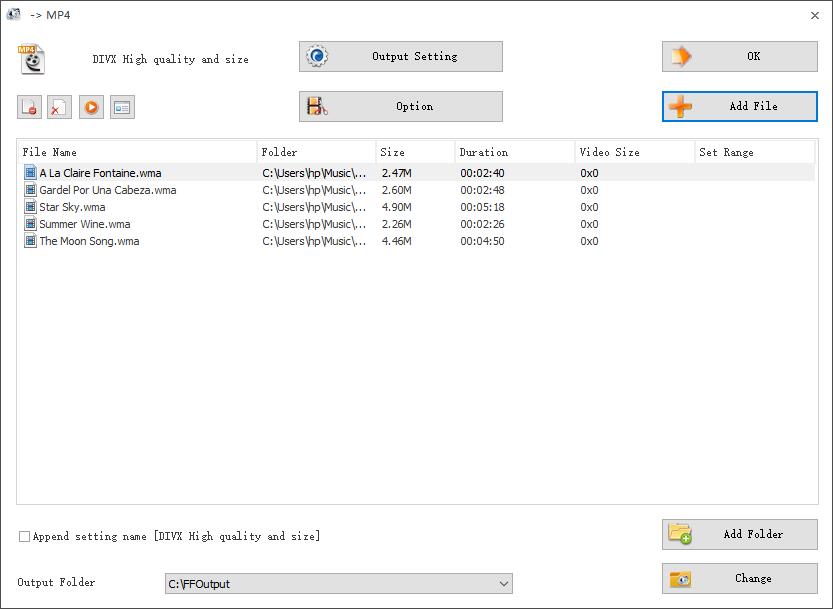Click the remove file toolbar icon
Viewport: 833px width, 609px height.
pos(29,107)
